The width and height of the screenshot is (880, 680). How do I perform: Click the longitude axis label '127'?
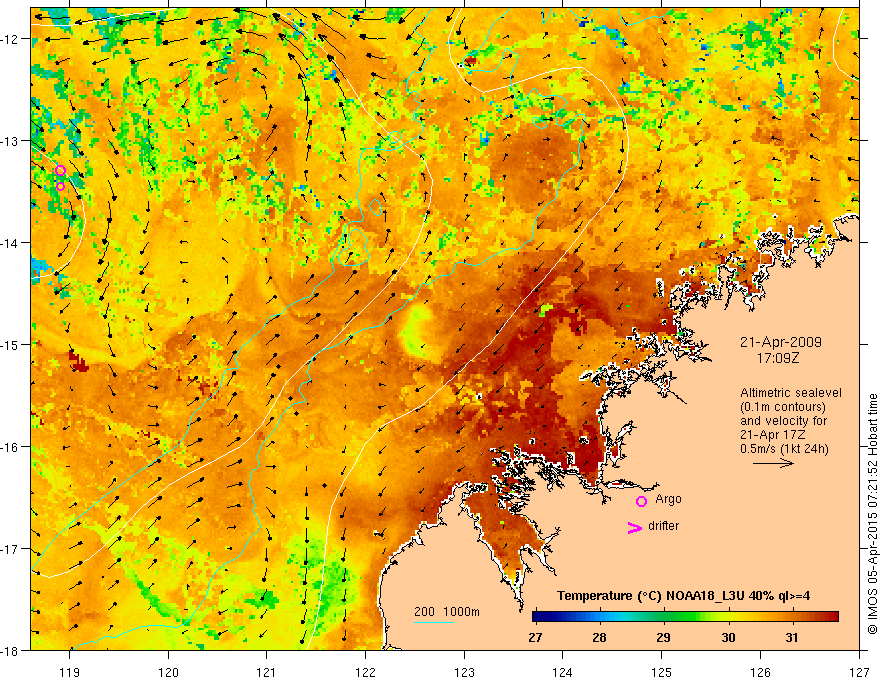tap(859, 672)
